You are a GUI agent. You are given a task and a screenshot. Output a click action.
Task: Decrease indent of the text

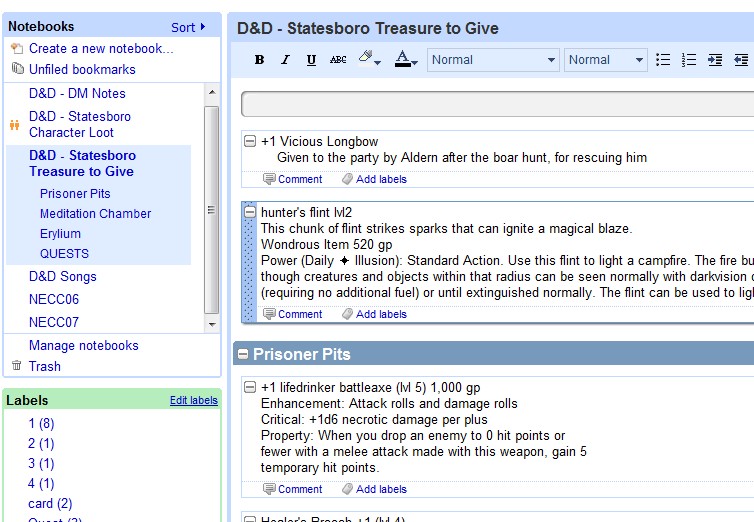(x=741, y=60)
